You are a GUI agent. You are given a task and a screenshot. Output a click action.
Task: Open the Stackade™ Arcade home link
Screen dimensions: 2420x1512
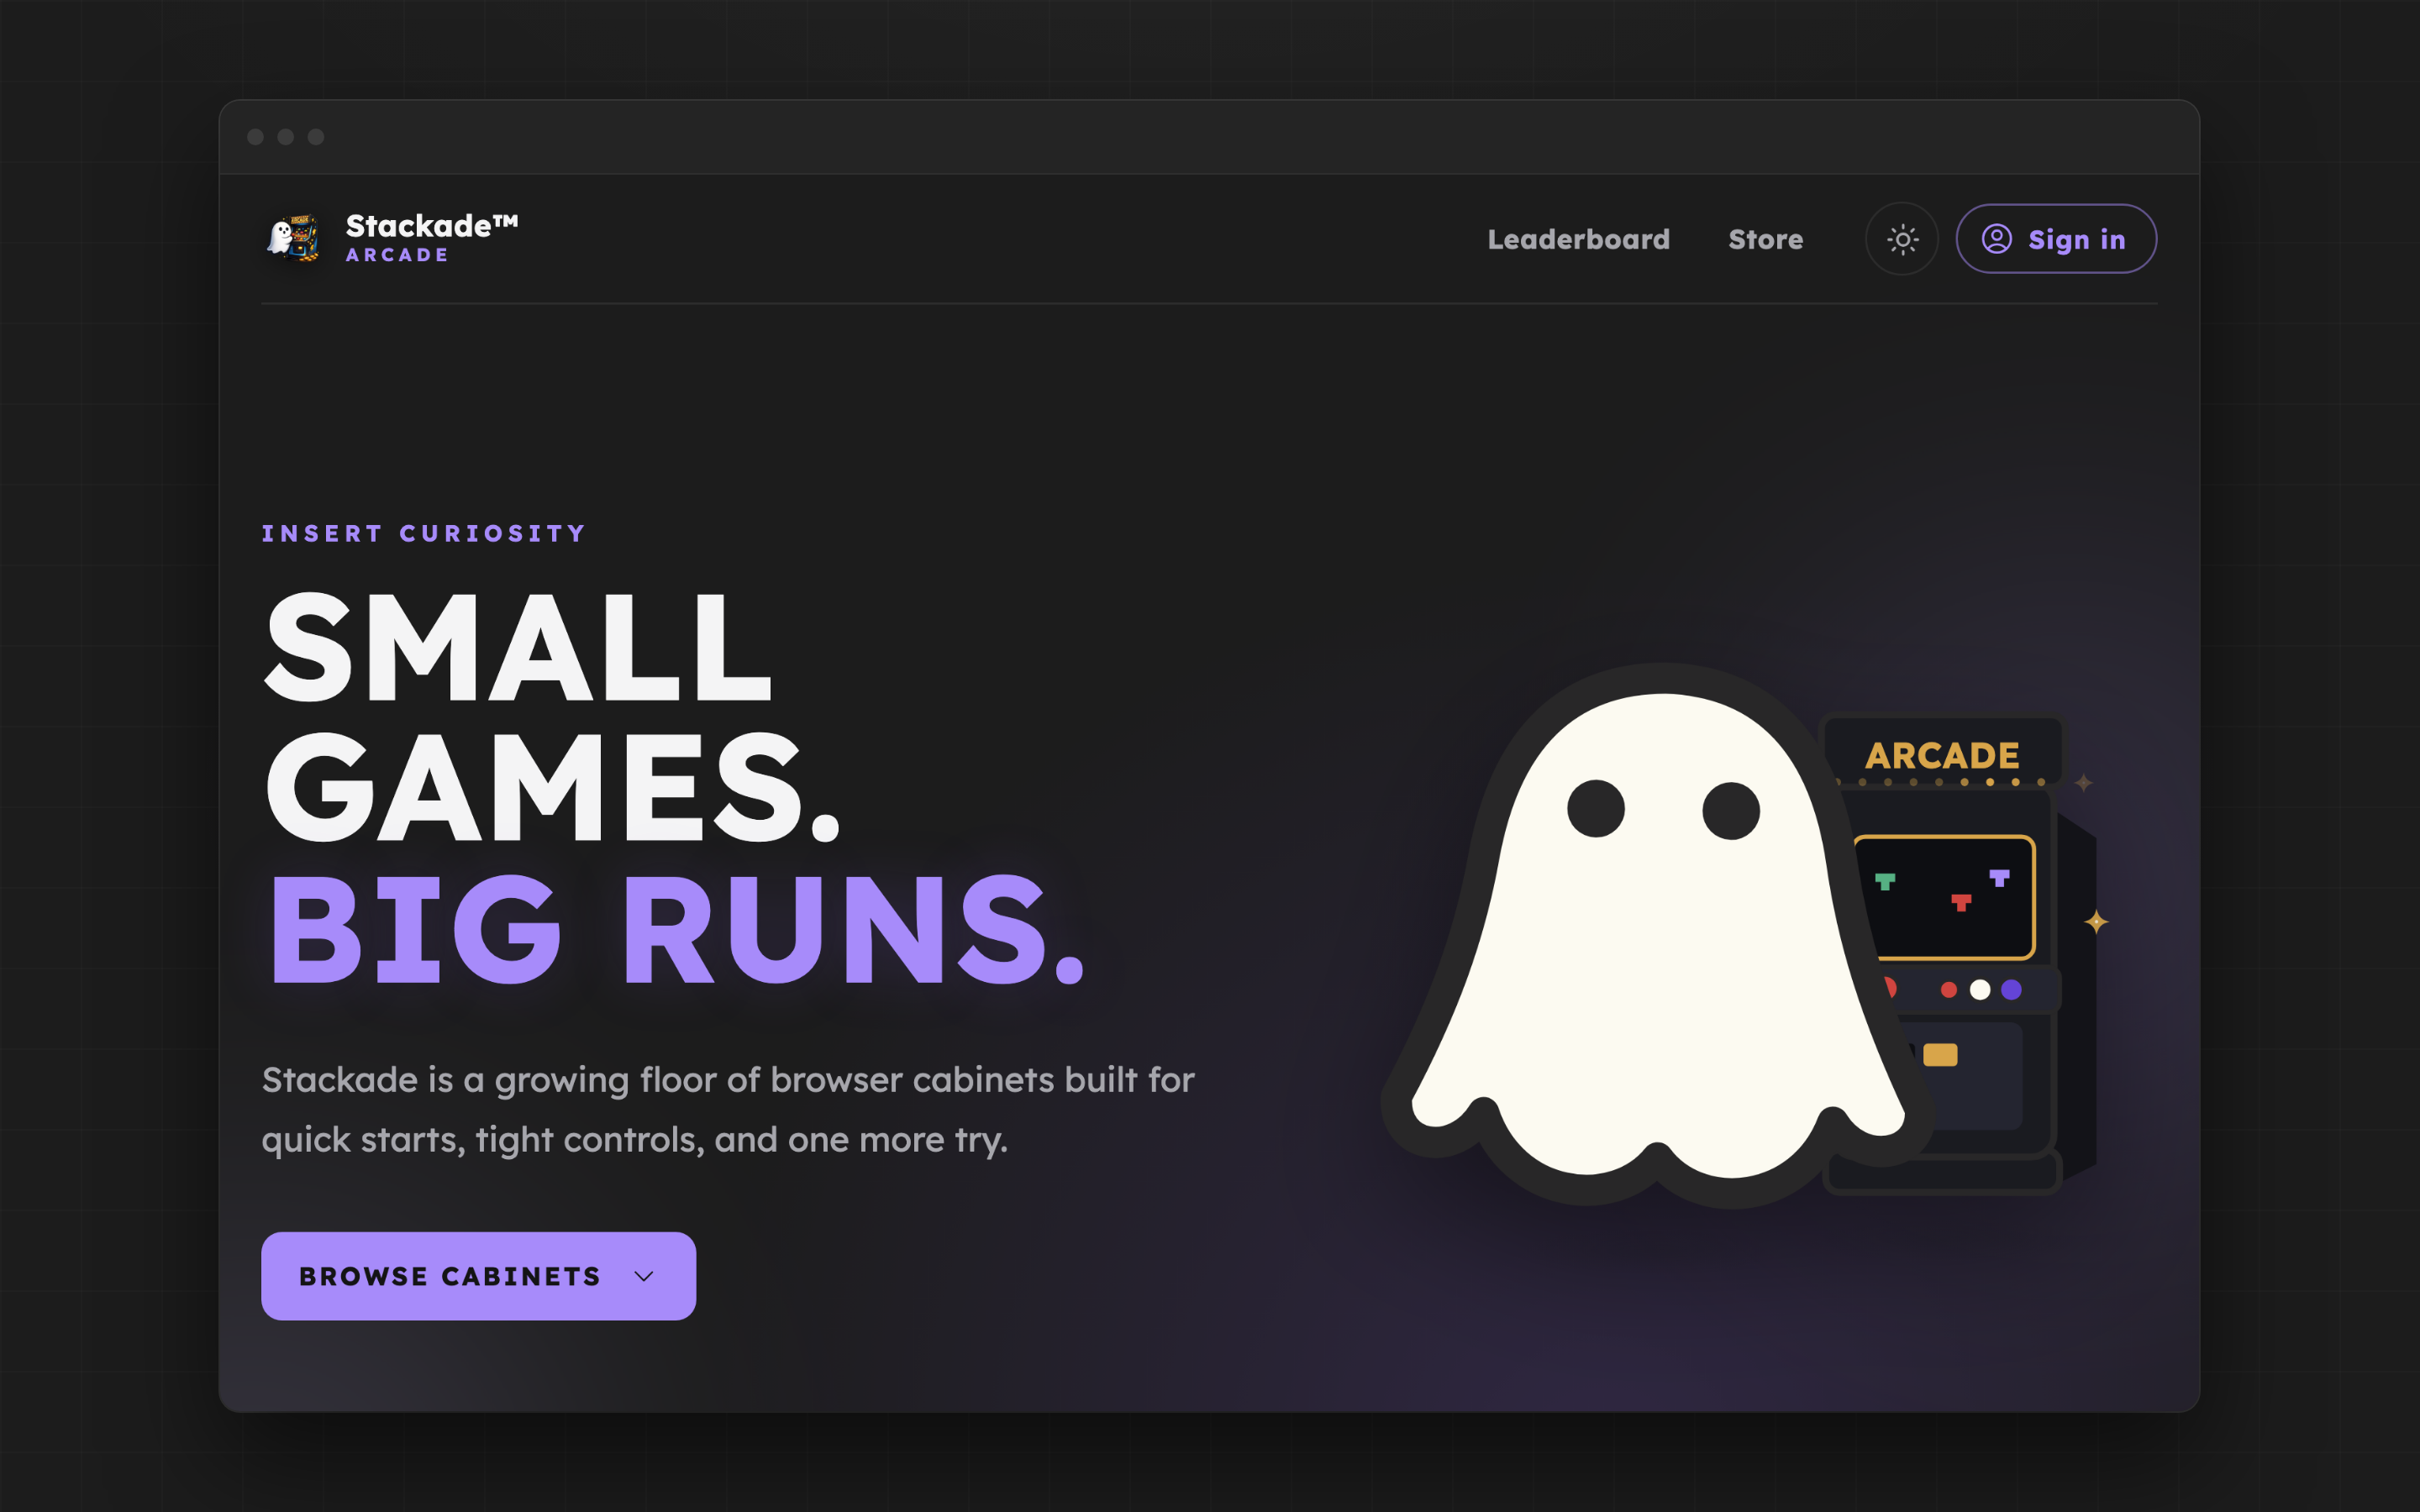(391, 238)
